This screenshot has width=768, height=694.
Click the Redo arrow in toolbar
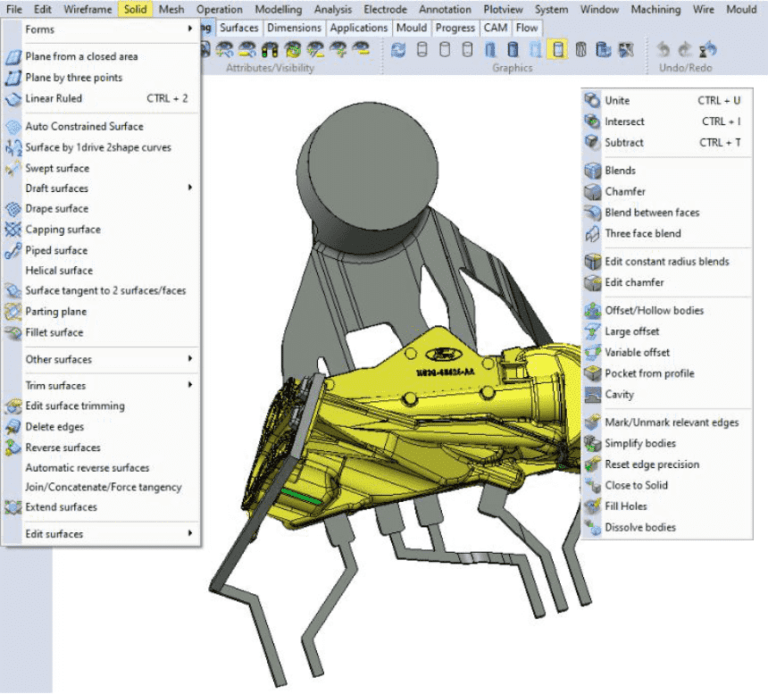pos(685,49)
